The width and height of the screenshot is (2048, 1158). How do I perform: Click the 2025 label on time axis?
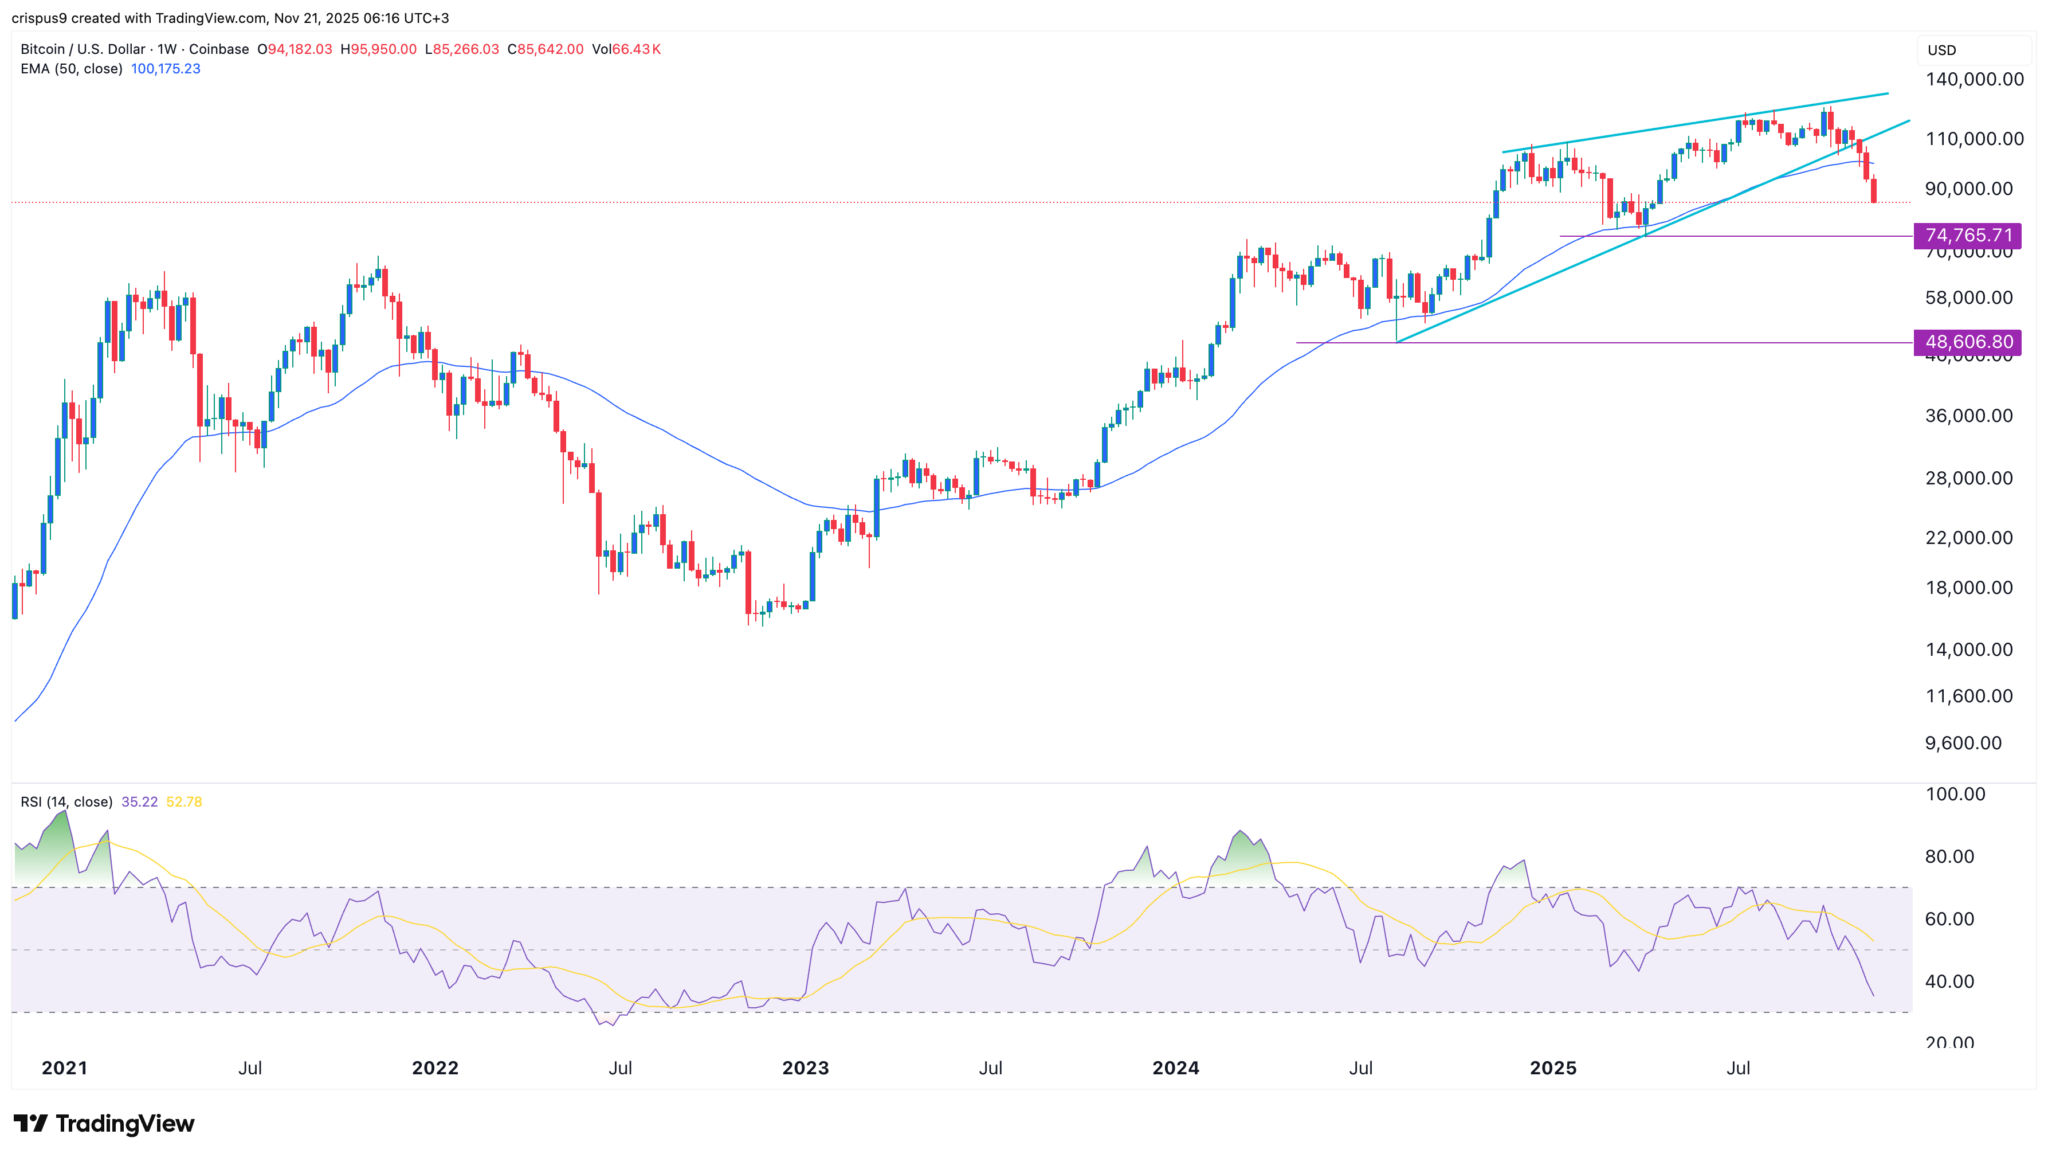[1553, 1068]
